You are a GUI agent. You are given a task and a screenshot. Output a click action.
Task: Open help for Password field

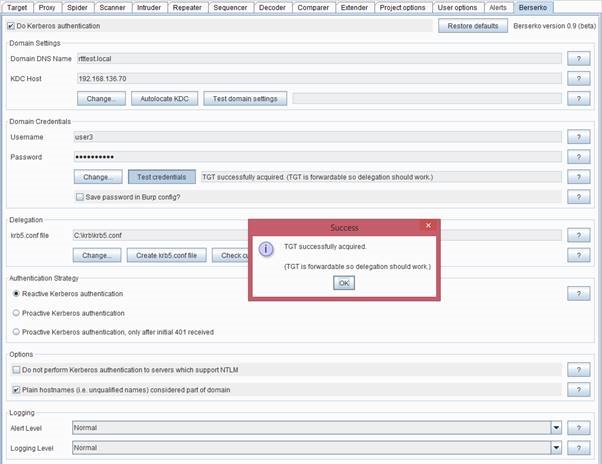tap(579, 157)
